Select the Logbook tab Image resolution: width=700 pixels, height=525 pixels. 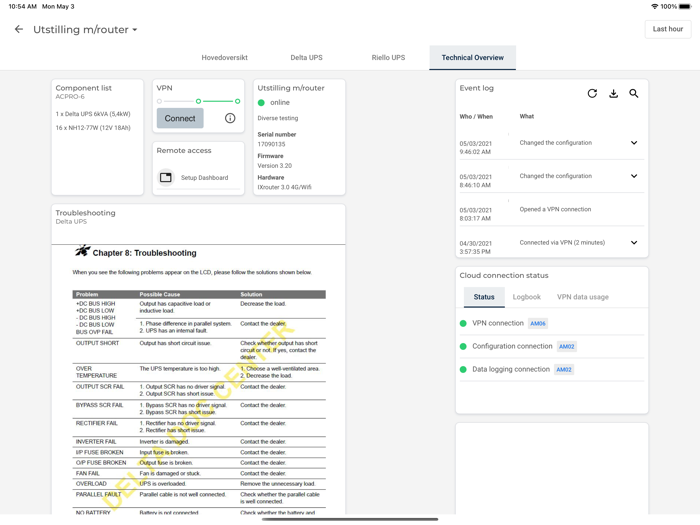click(526, 297)
